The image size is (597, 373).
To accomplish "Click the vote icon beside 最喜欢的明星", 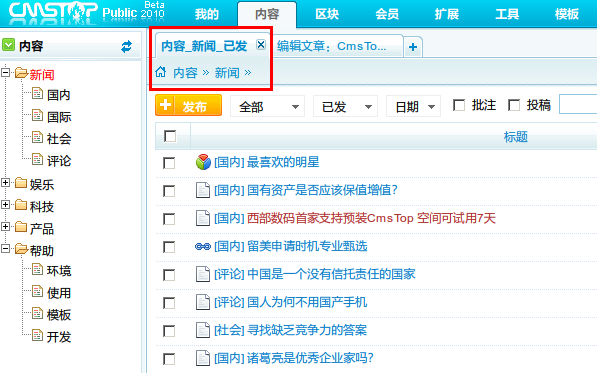I will click(203, 162).
